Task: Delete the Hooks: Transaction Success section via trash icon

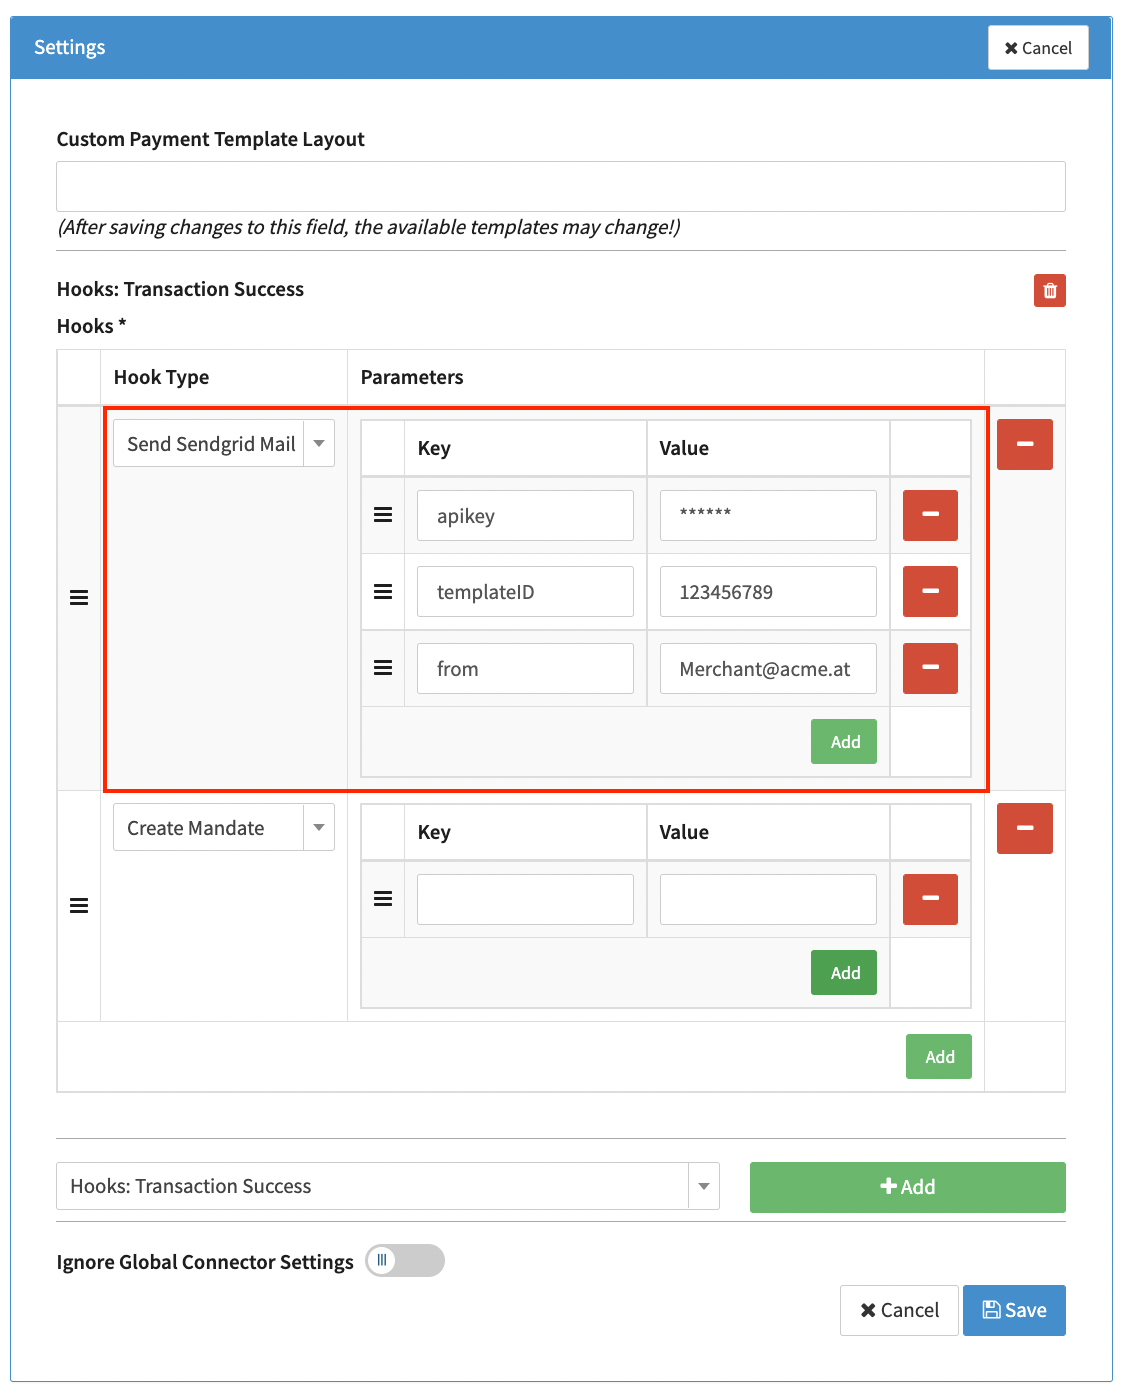Action: tap(1049, 291)
